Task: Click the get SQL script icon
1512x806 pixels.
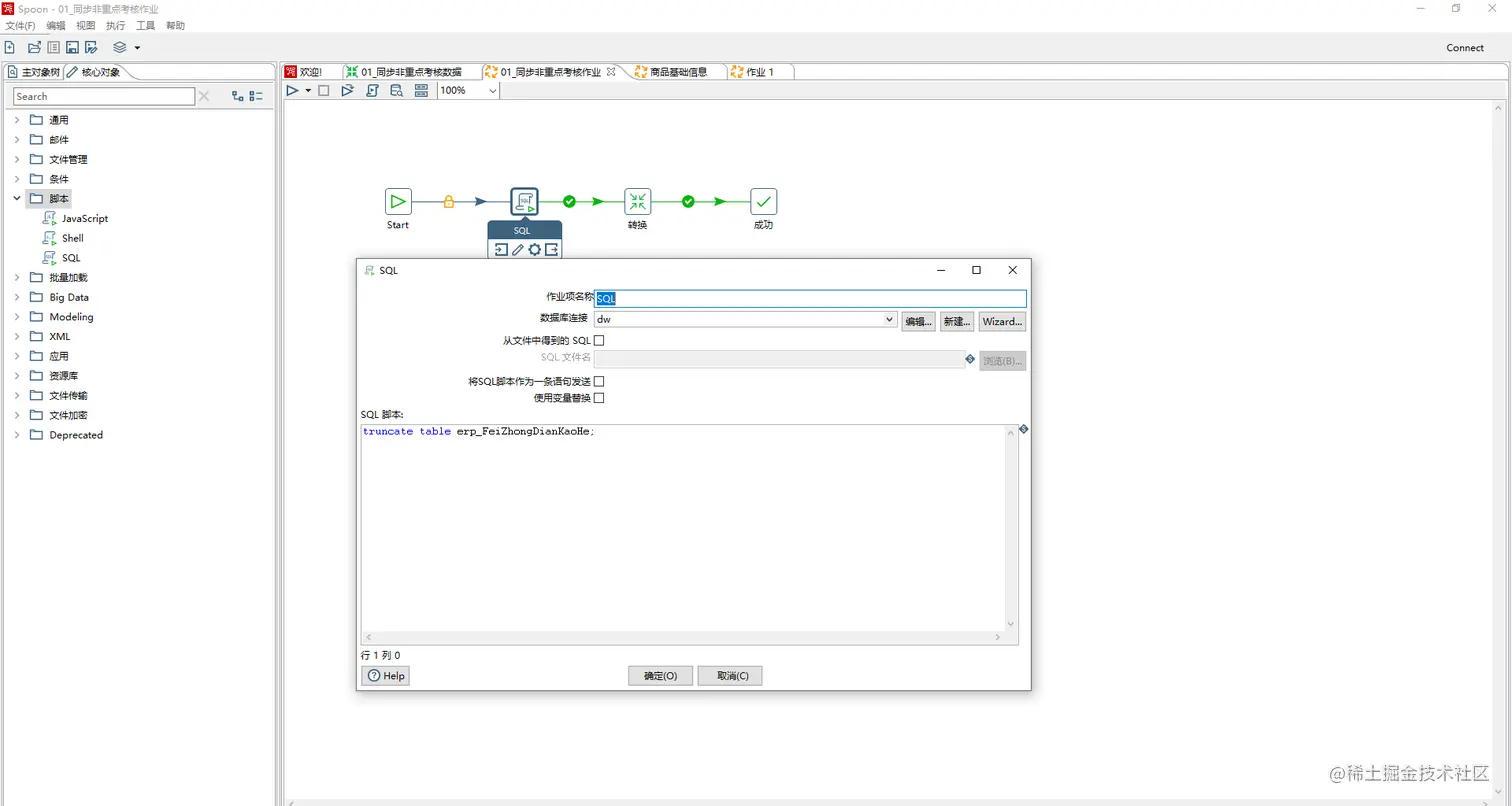Action: [372, 90]
